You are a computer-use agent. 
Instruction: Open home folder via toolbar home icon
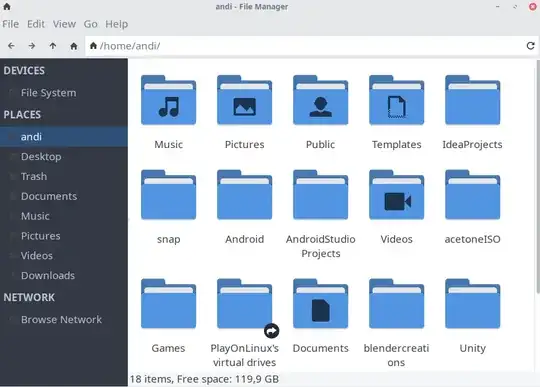pyautogui.click(x=74, y=46)
